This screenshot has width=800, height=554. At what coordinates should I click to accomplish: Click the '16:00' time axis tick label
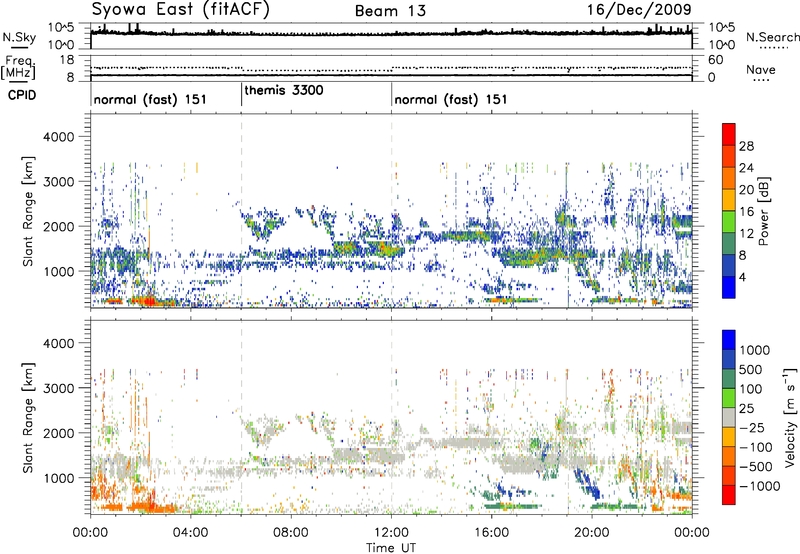491,533
